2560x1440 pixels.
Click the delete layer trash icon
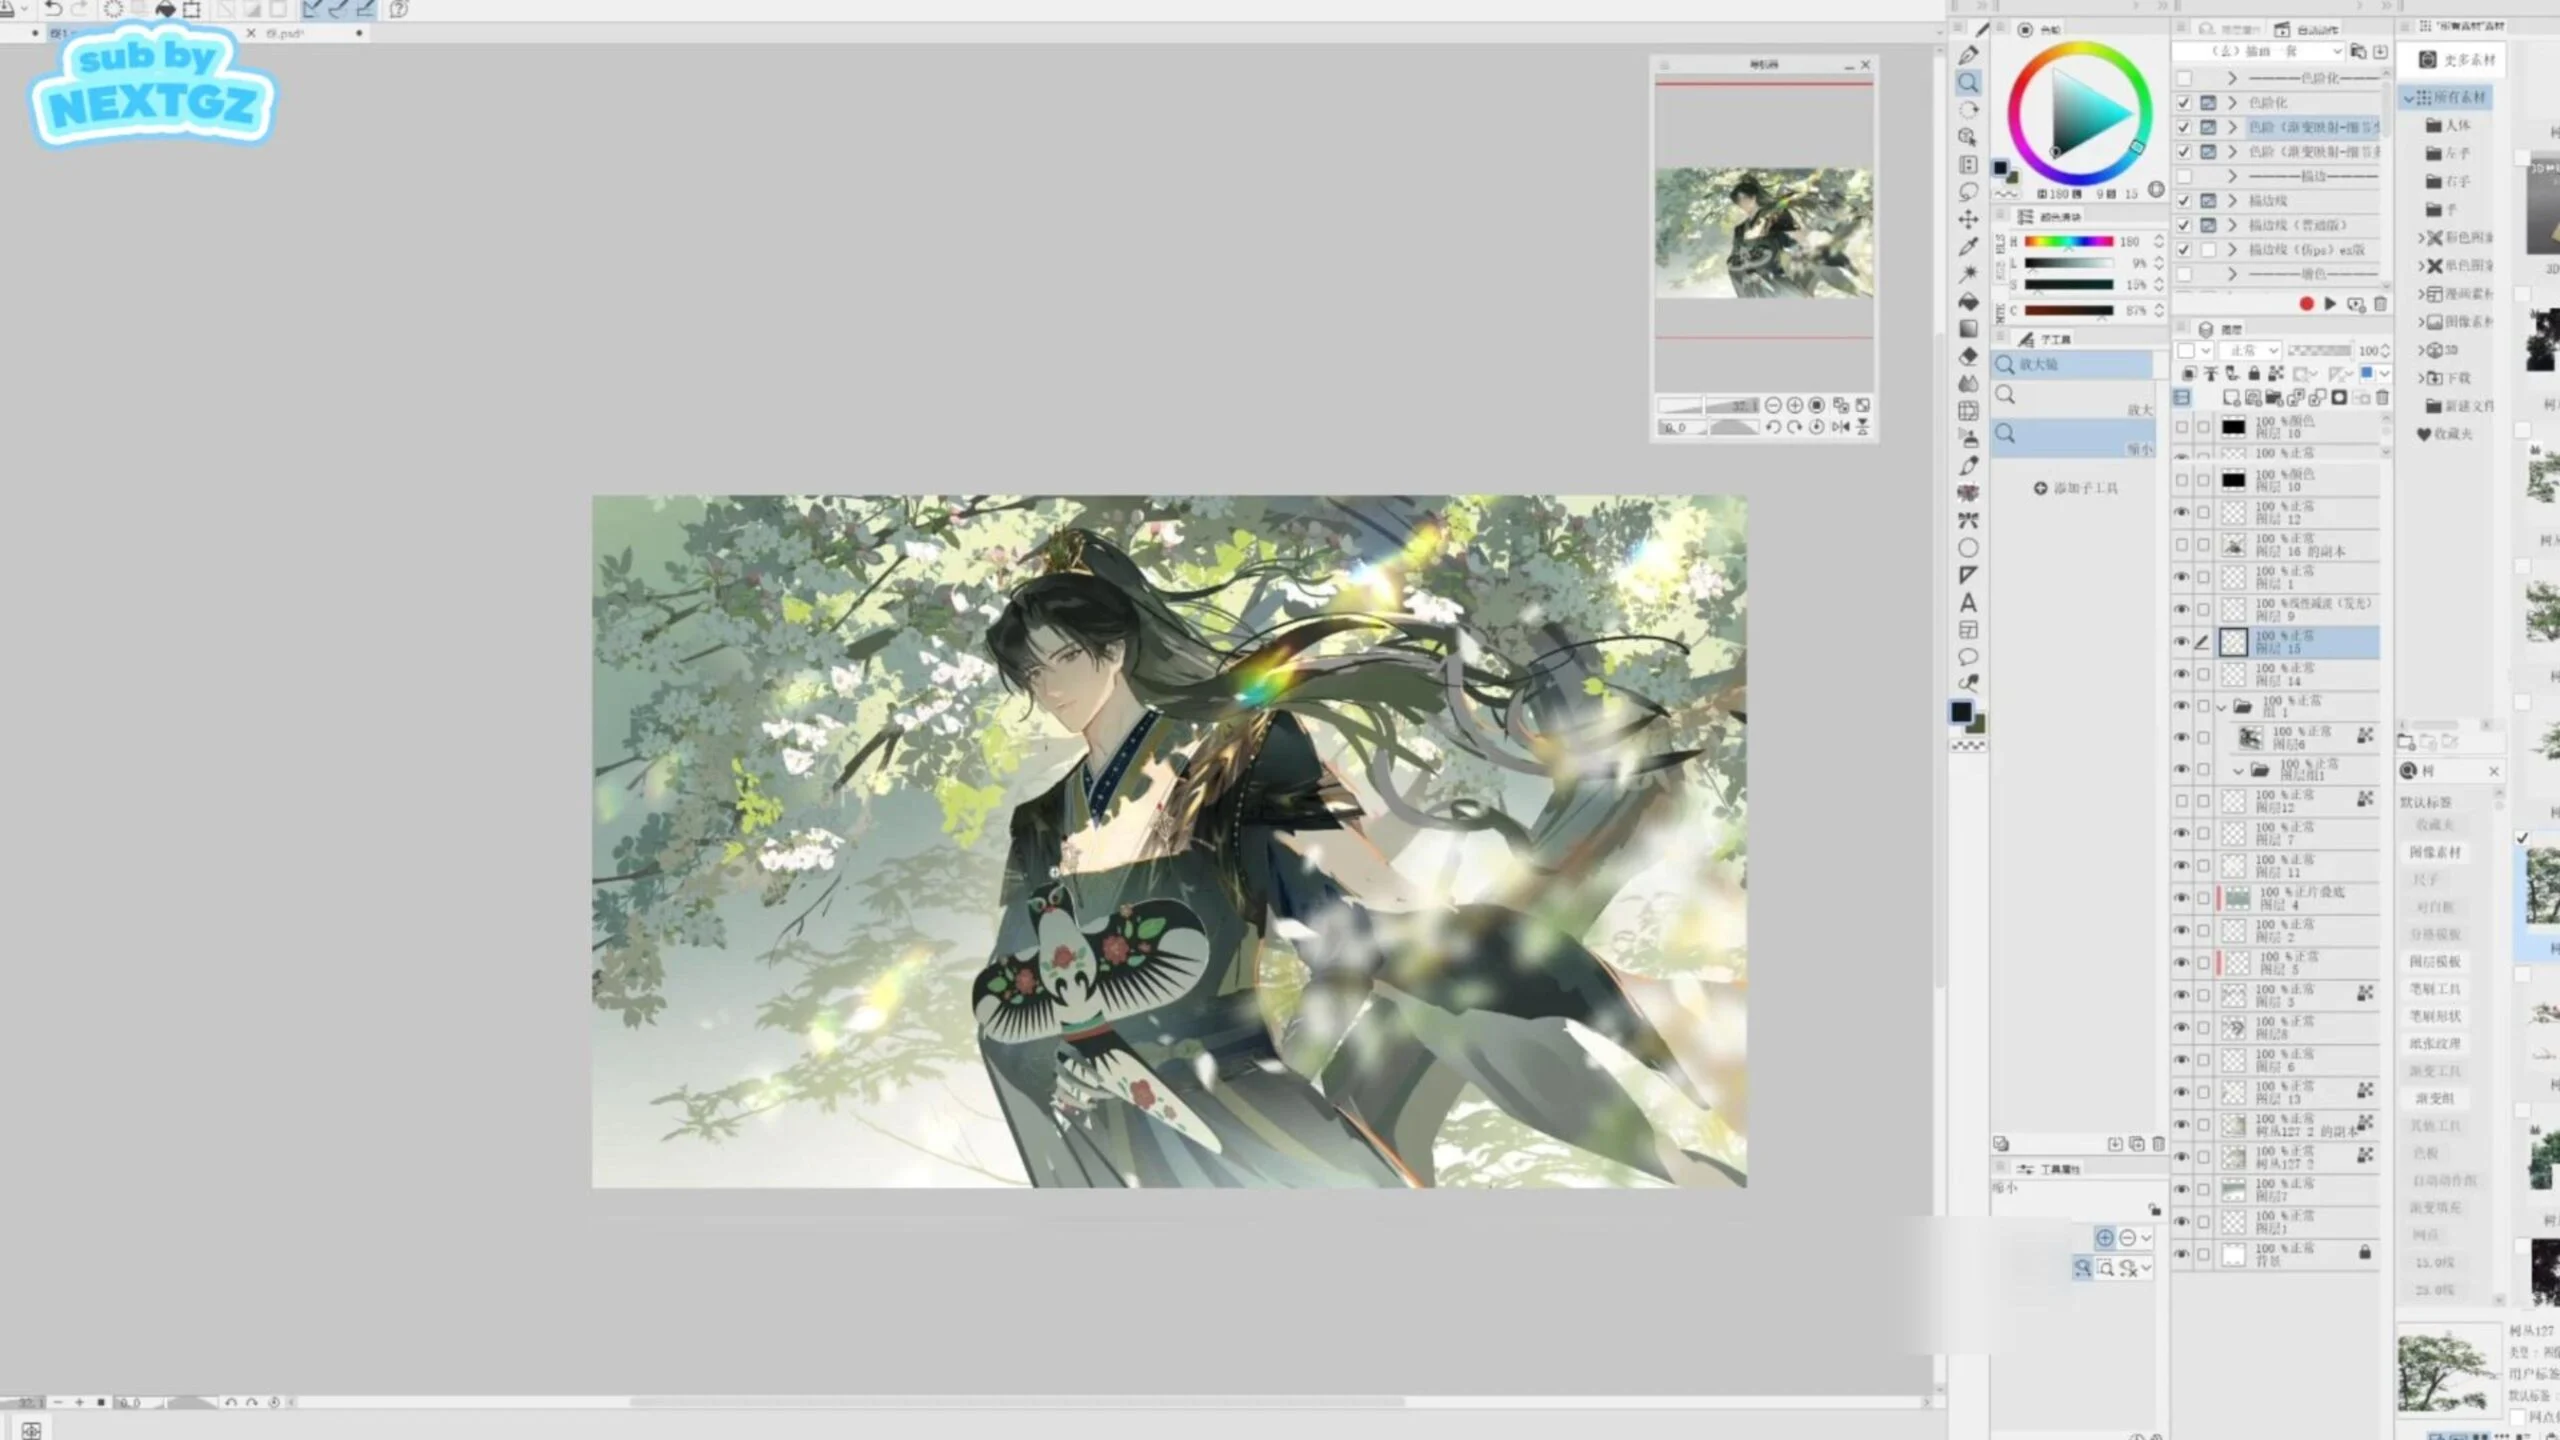(2382, 398)
